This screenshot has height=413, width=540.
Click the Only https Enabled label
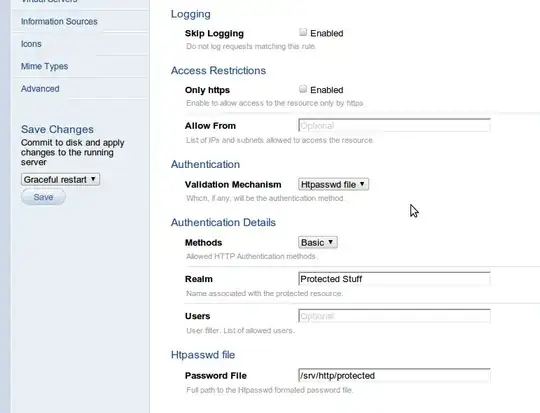(x=326, y=90)
